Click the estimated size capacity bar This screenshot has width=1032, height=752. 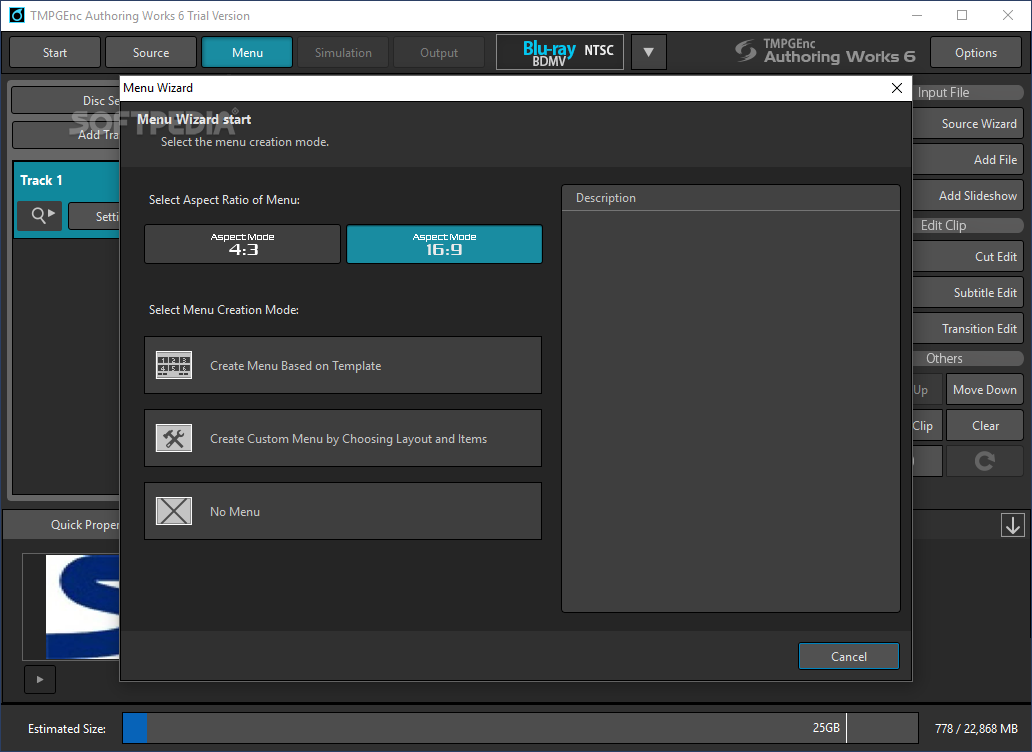[x=520, y=728]
